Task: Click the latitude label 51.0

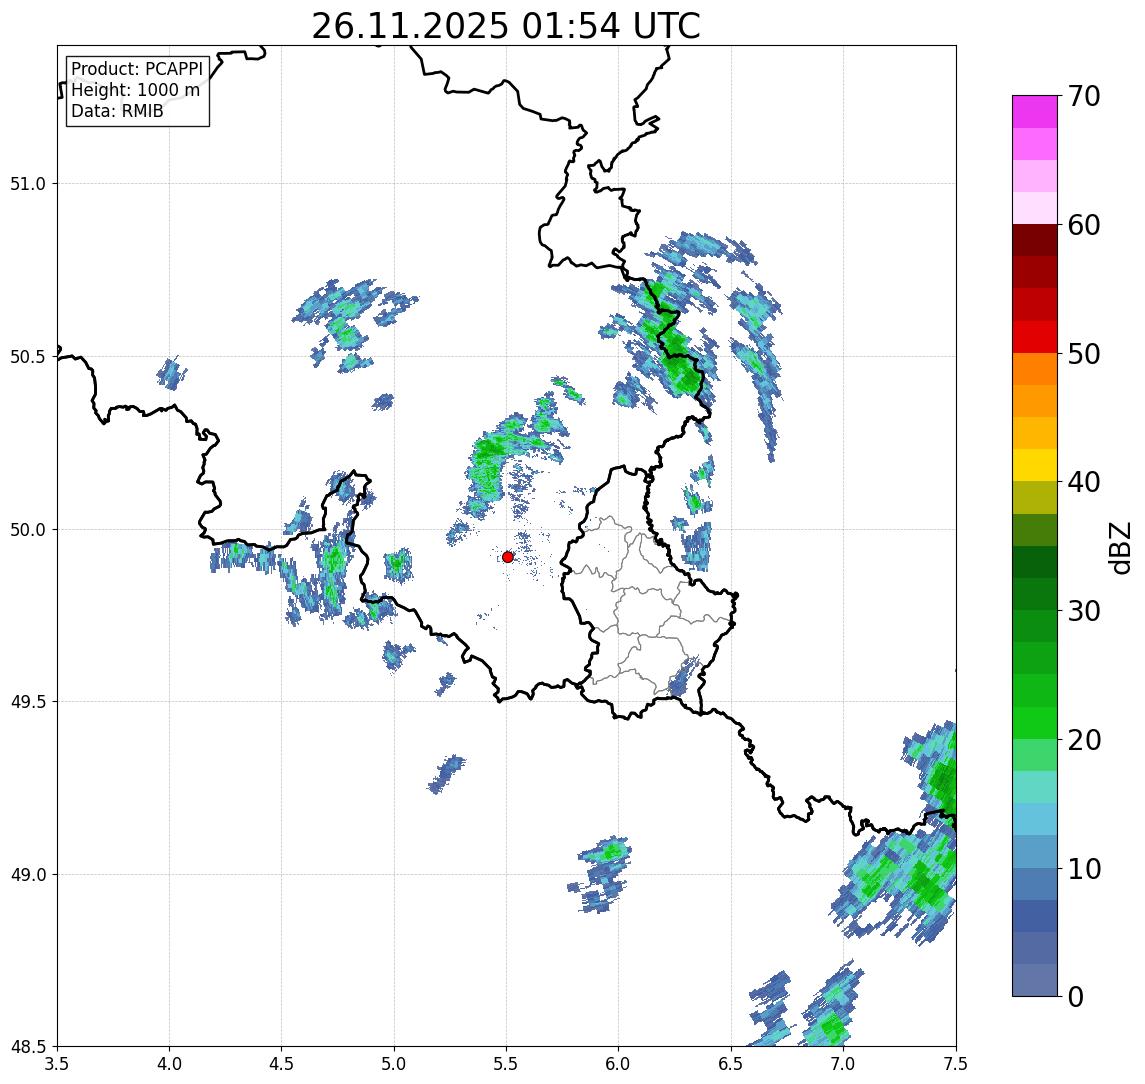Action: tap(27, 183)
